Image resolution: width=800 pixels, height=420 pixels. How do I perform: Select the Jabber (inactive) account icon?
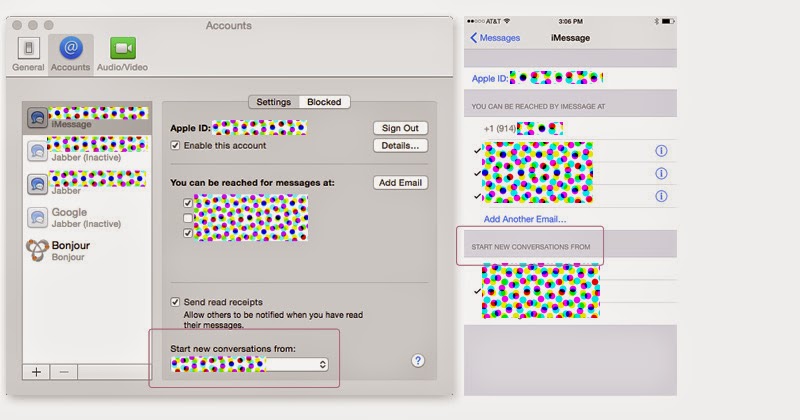point(37,151)
